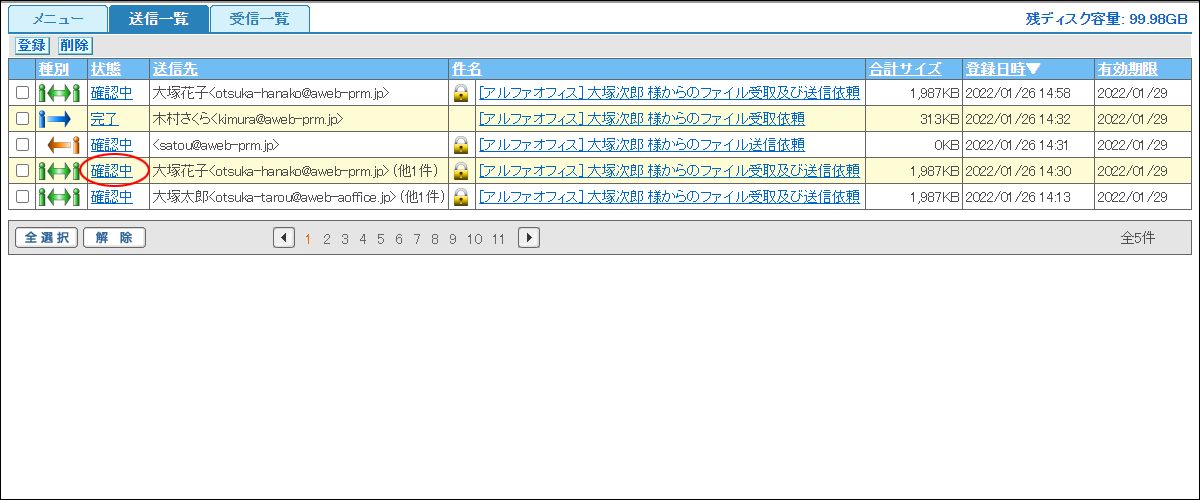Open the circled 確認中 status link
The width and height of the screenshot is (1200, 500).
click(x=111, y=171)
